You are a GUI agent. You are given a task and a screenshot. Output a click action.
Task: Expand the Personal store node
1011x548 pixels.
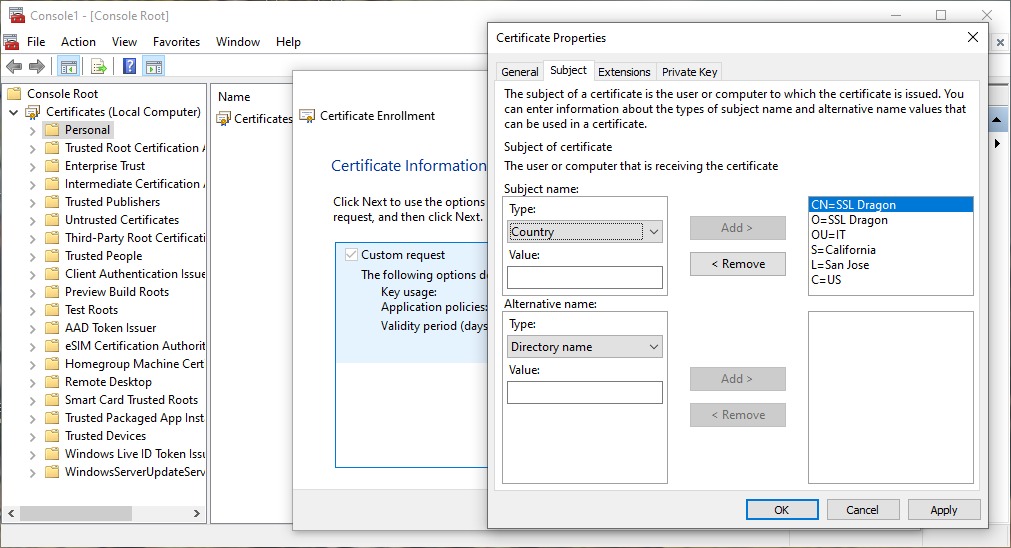(x=32, y=130)
